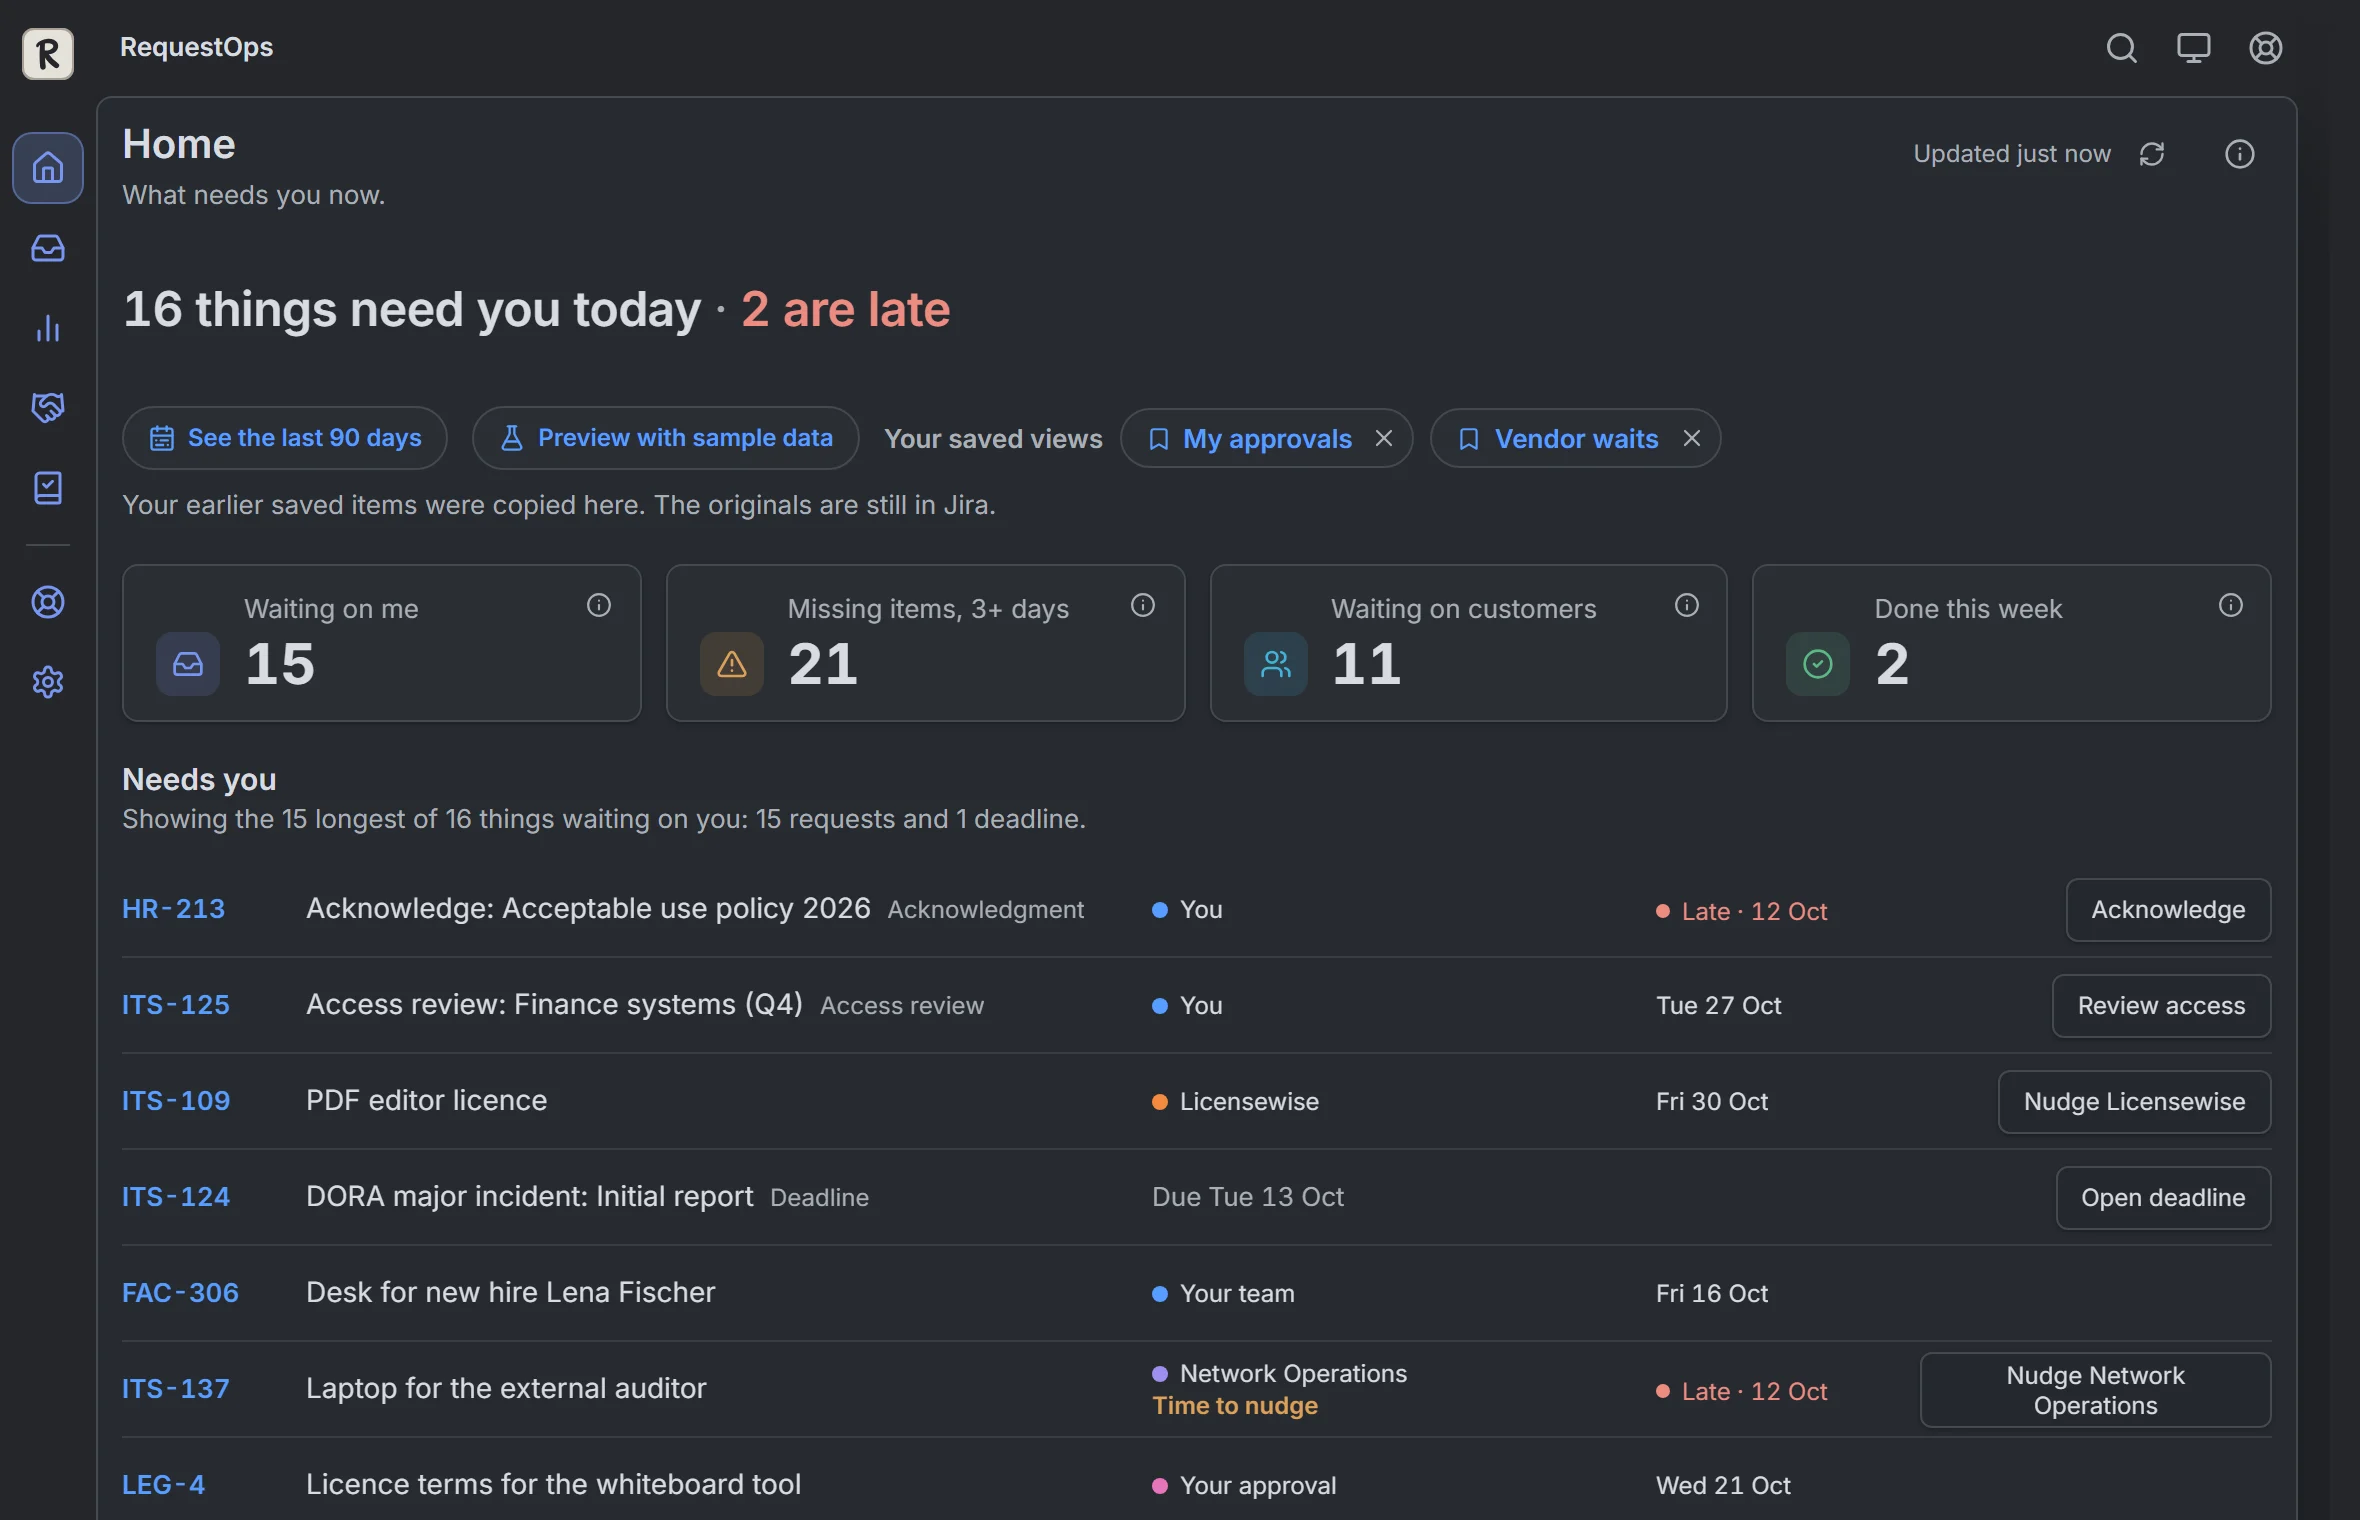Show info for the Waiting on customers card
This screenshot has width=2360, height=1520.
(1687, 605)
